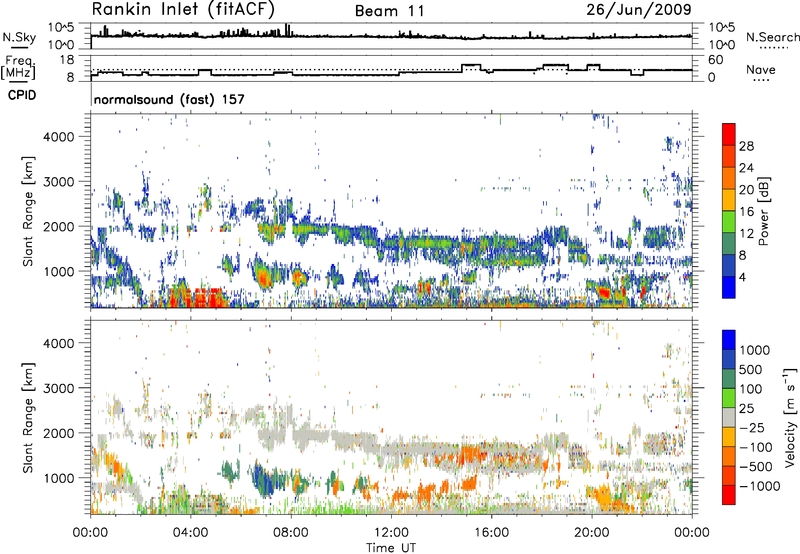Screen dimensions: 800x554
Task: Click the 'CPID' row label
Action: click(22, 95)
